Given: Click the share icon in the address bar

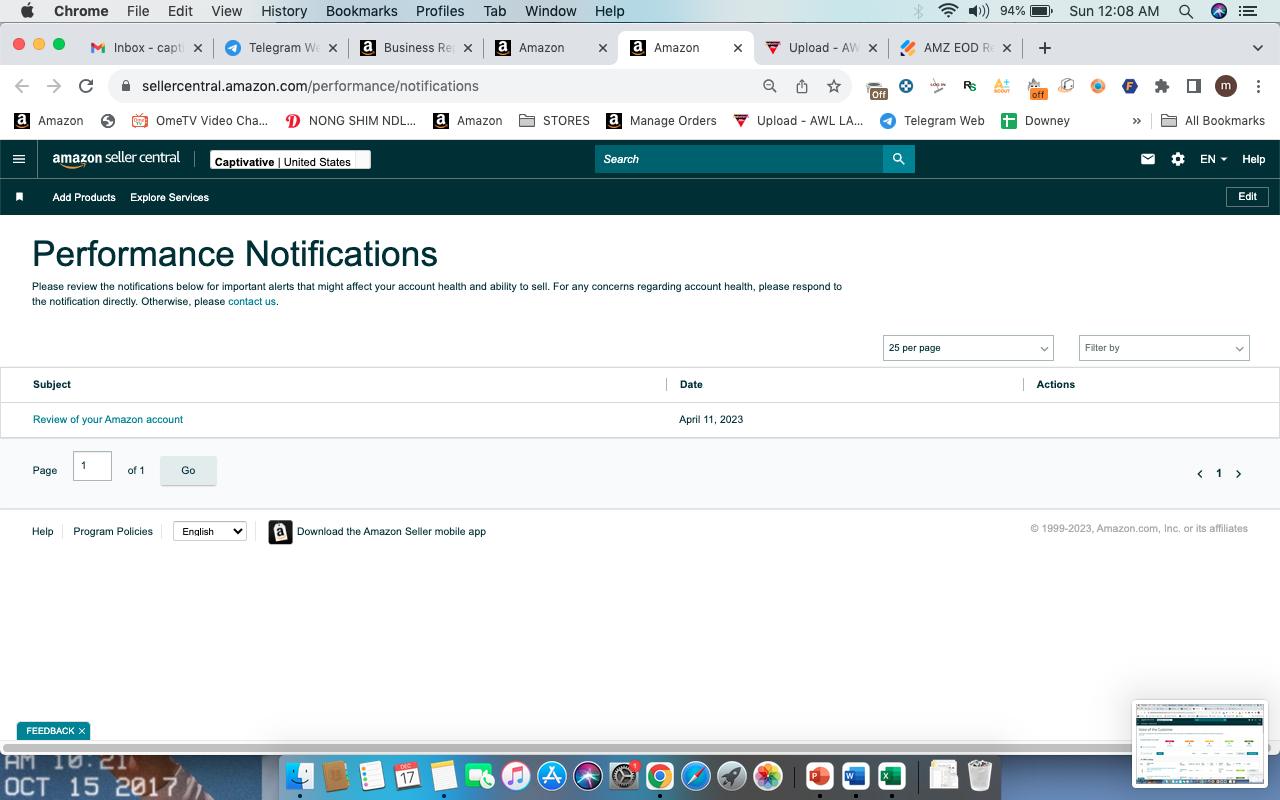Looking at the screenshot, I should (802, 86).
